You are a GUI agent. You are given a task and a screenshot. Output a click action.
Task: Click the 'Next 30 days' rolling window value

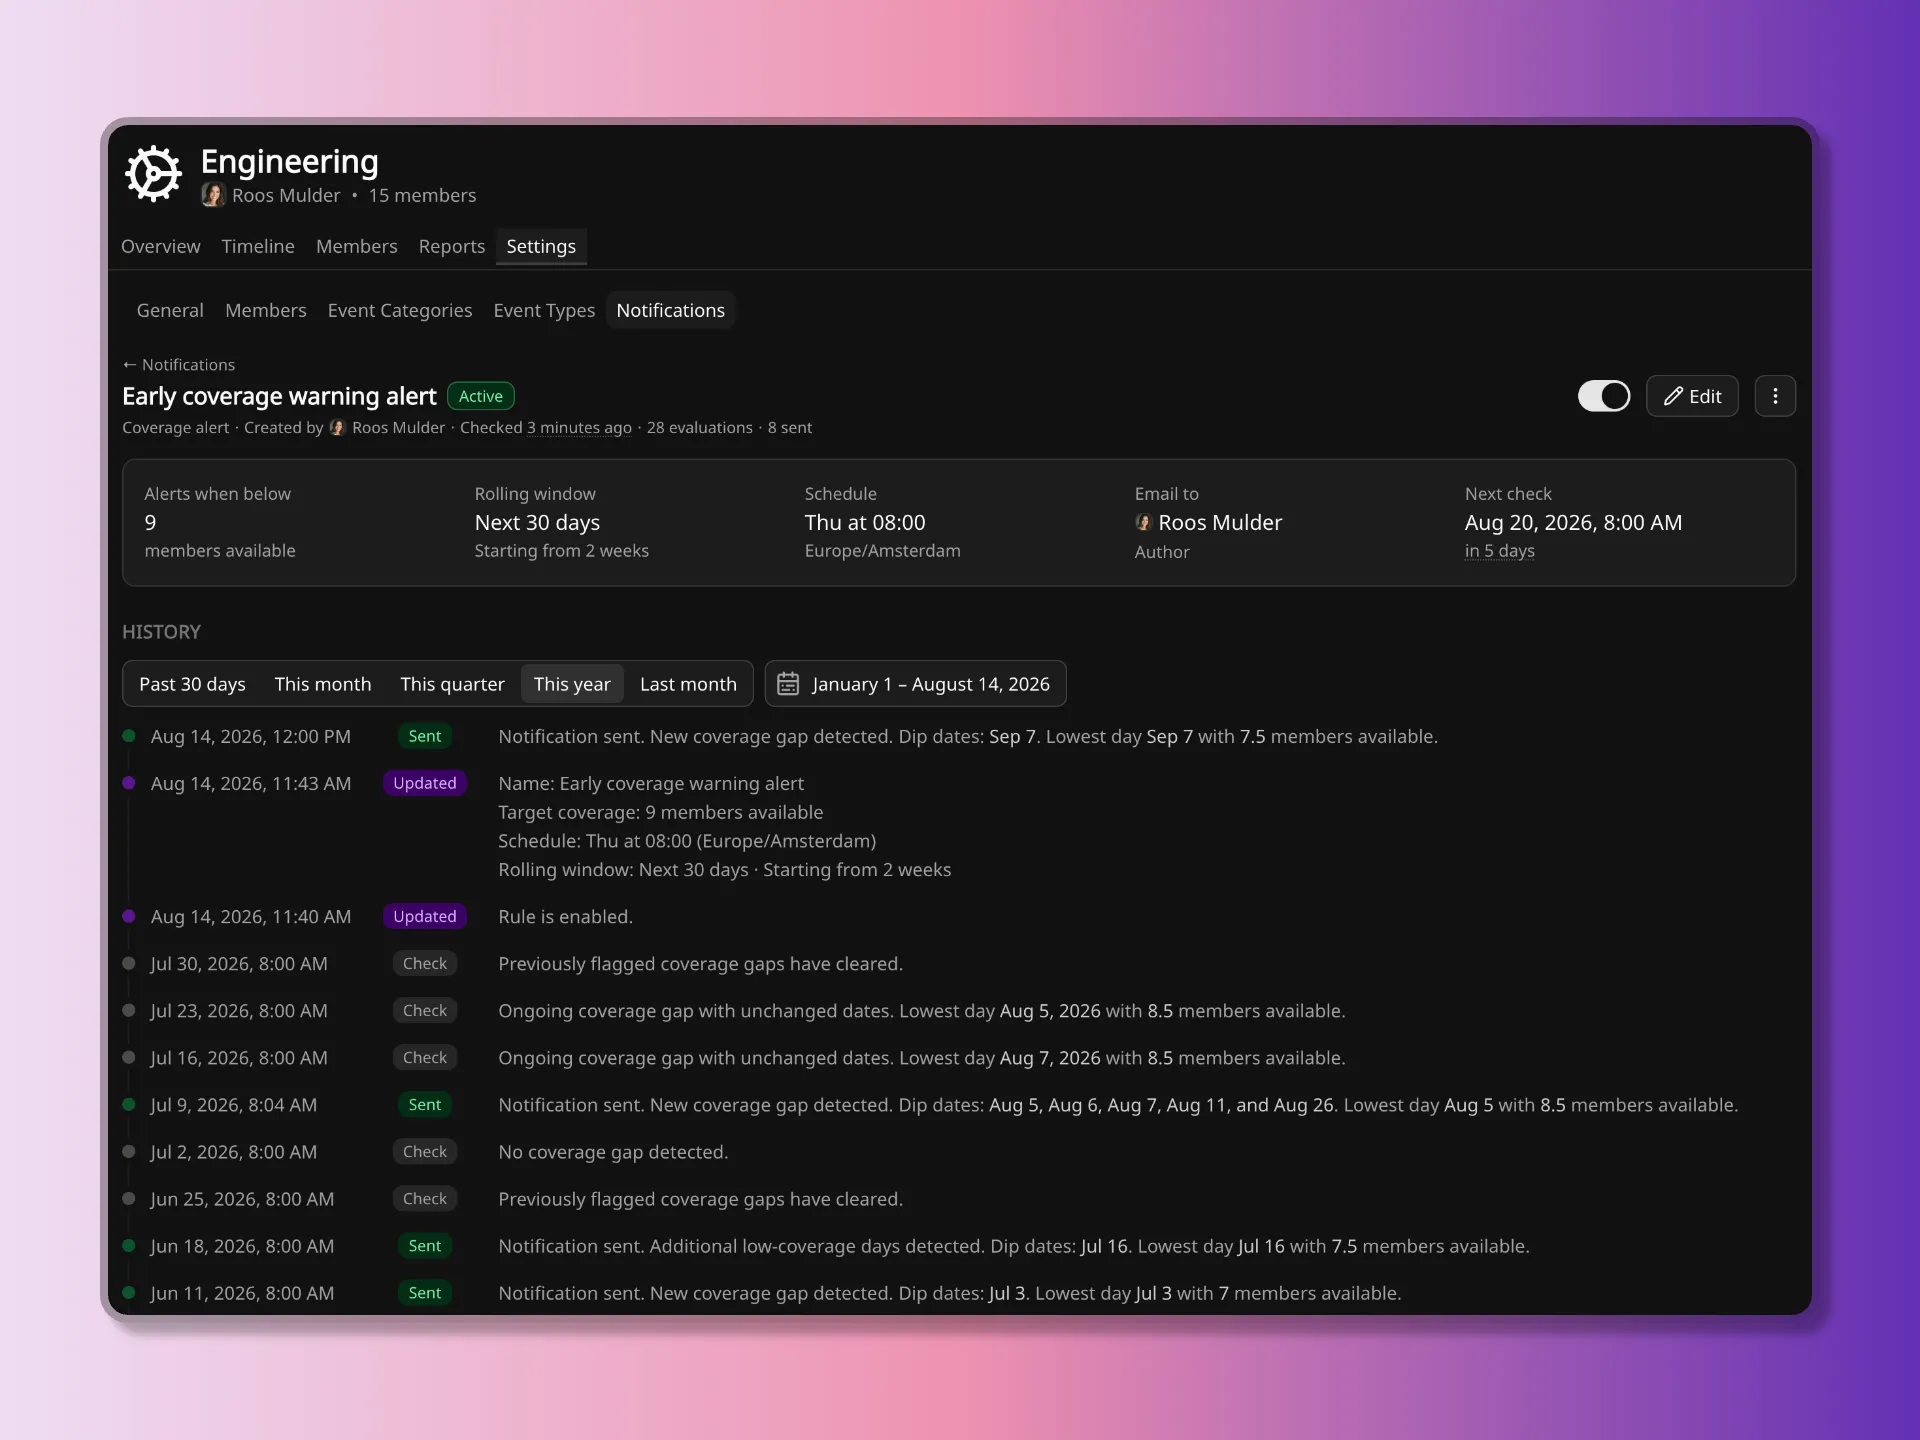(537, 523)
